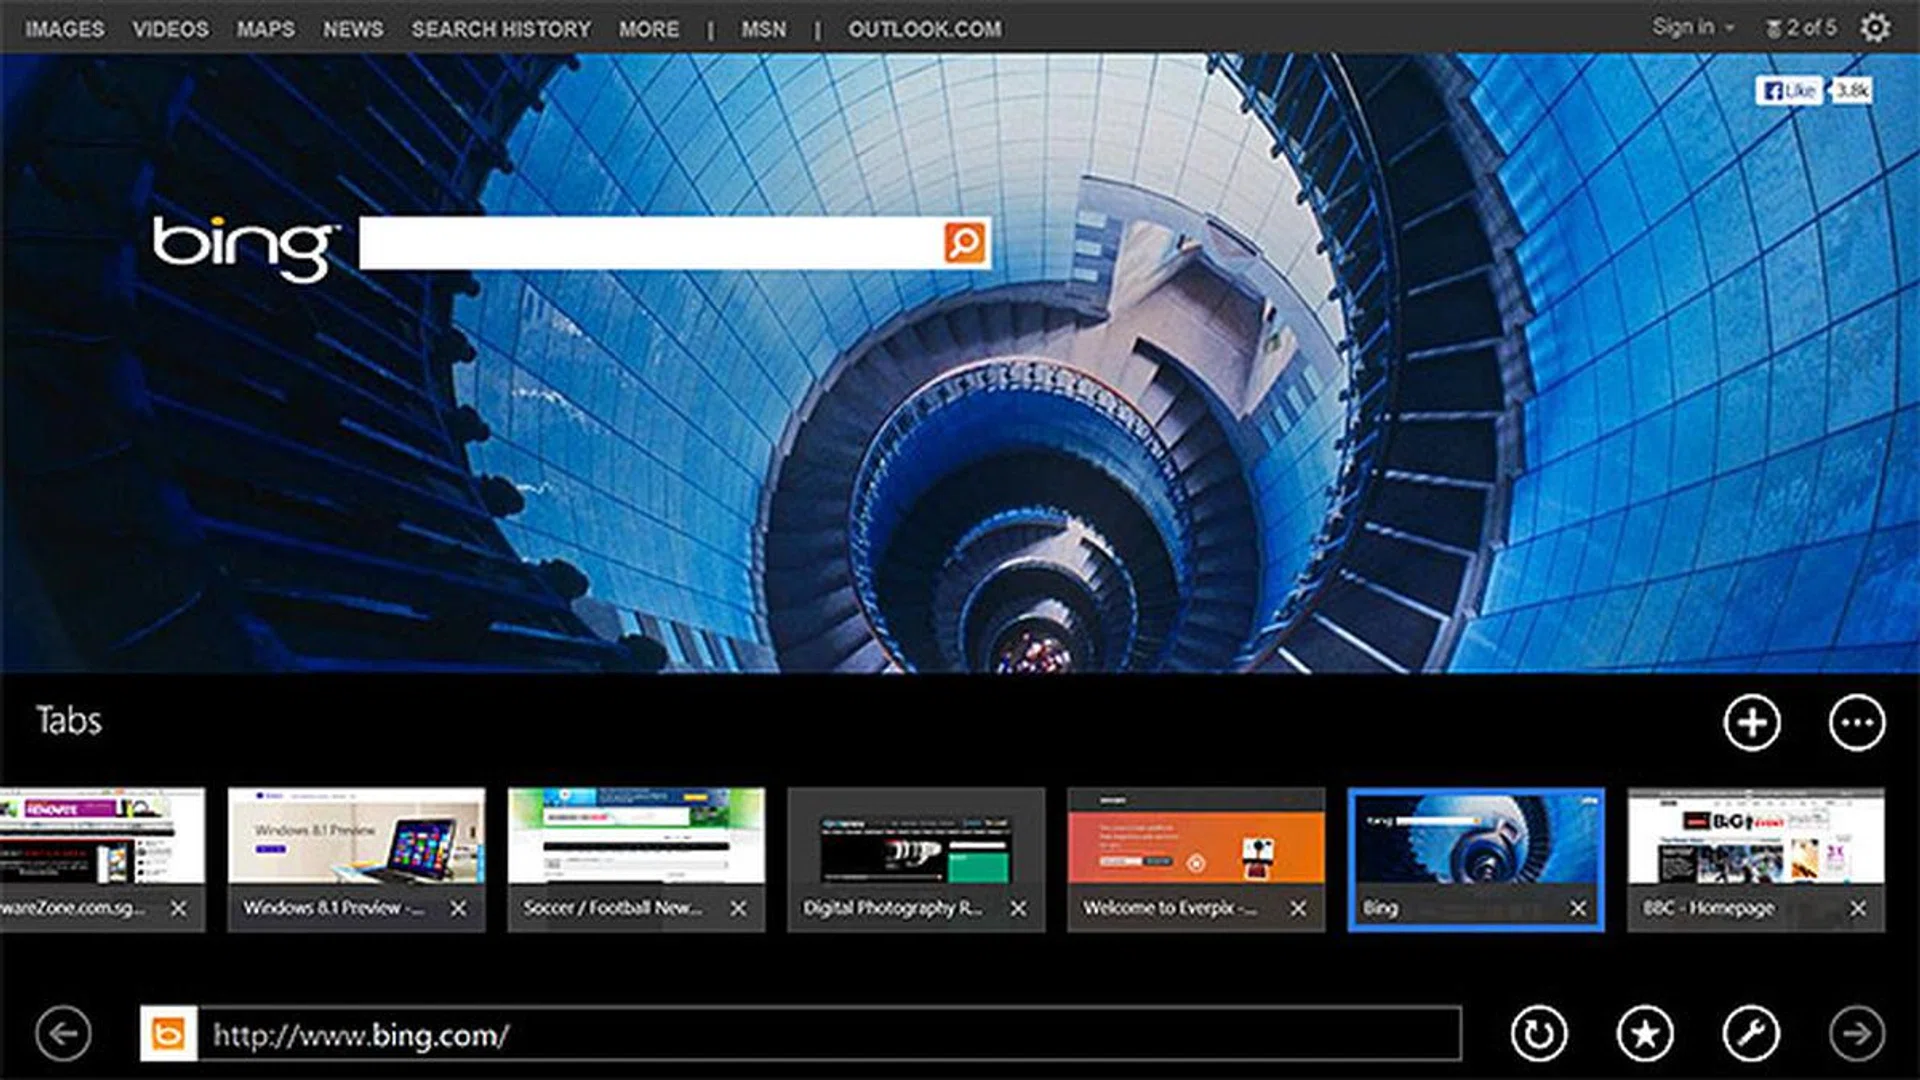Image resolution: width=1920 pixels, height=1080 pixels.
Task: Open the IMAGES menu item
Action: click(x=65, y=30)
